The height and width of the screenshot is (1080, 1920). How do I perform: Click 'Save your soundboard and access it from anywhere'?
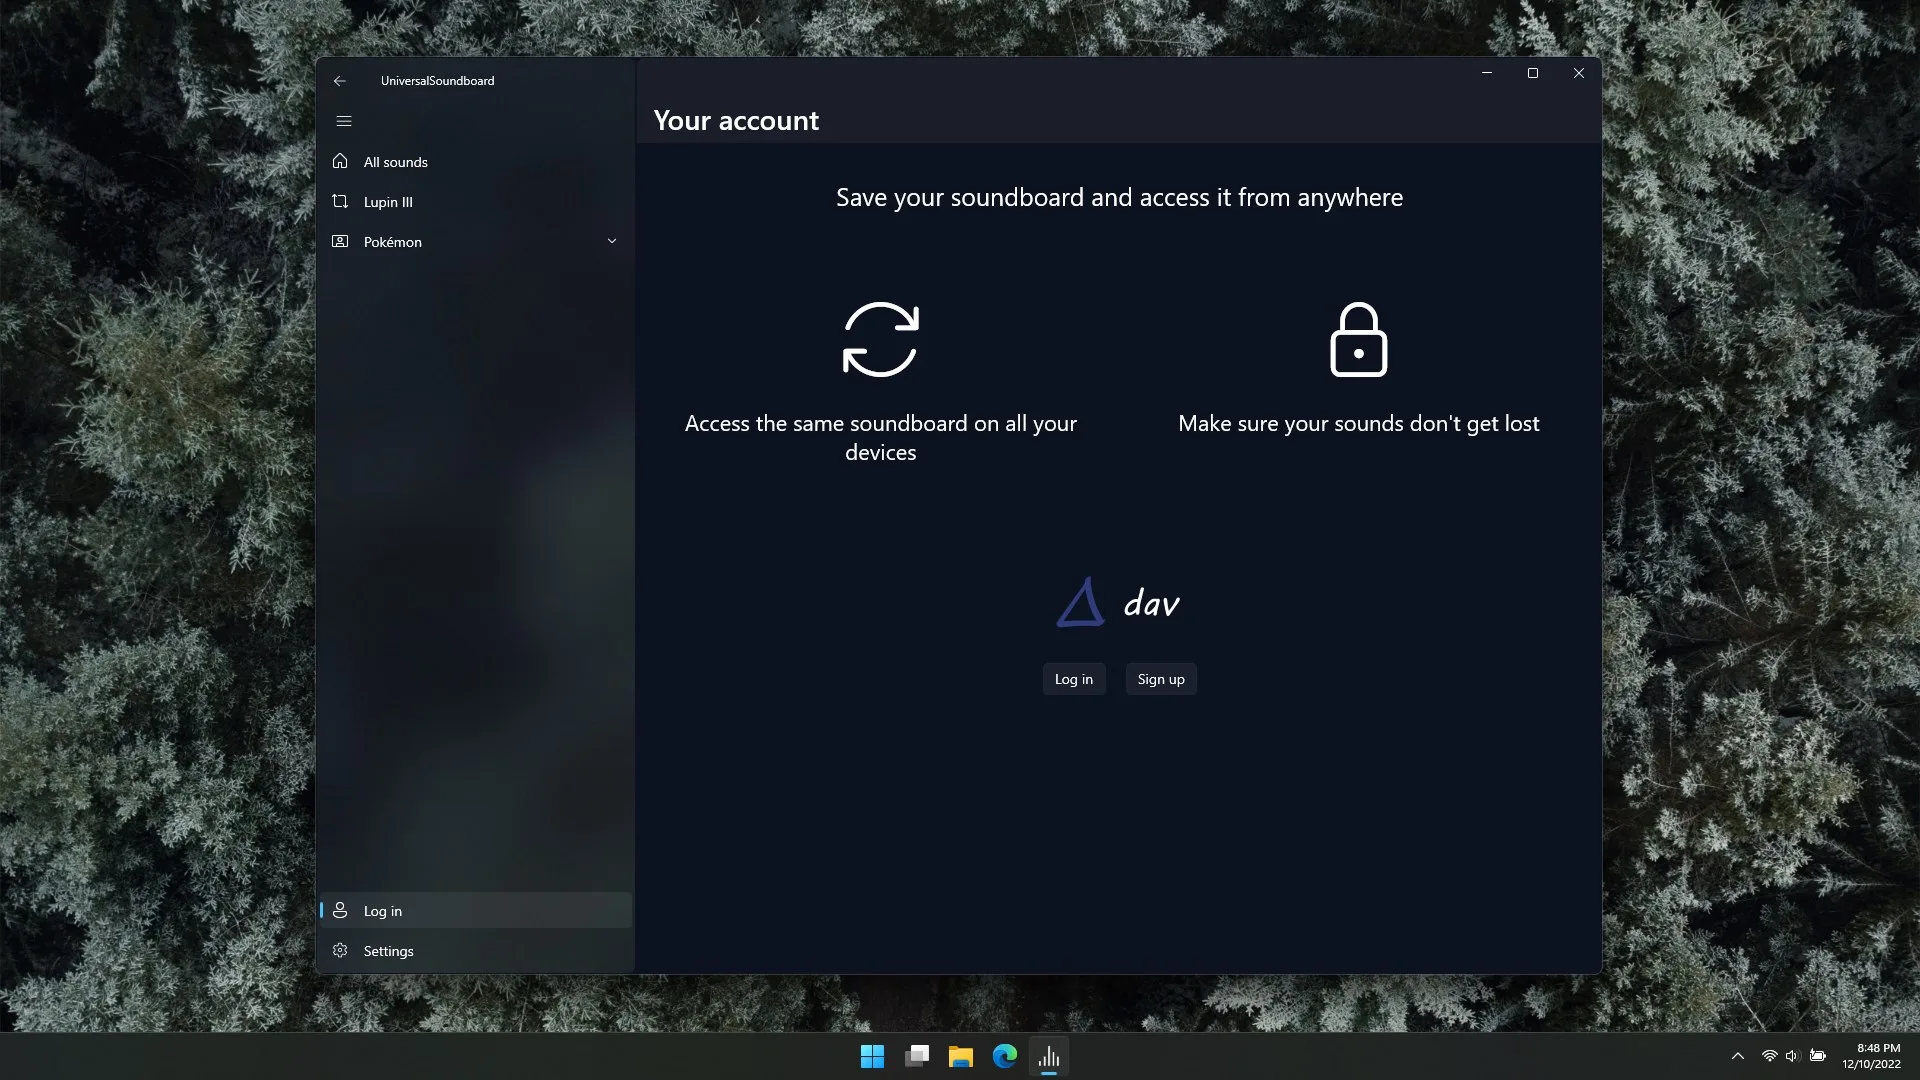pyautogui.click(x=1119, y=198)
